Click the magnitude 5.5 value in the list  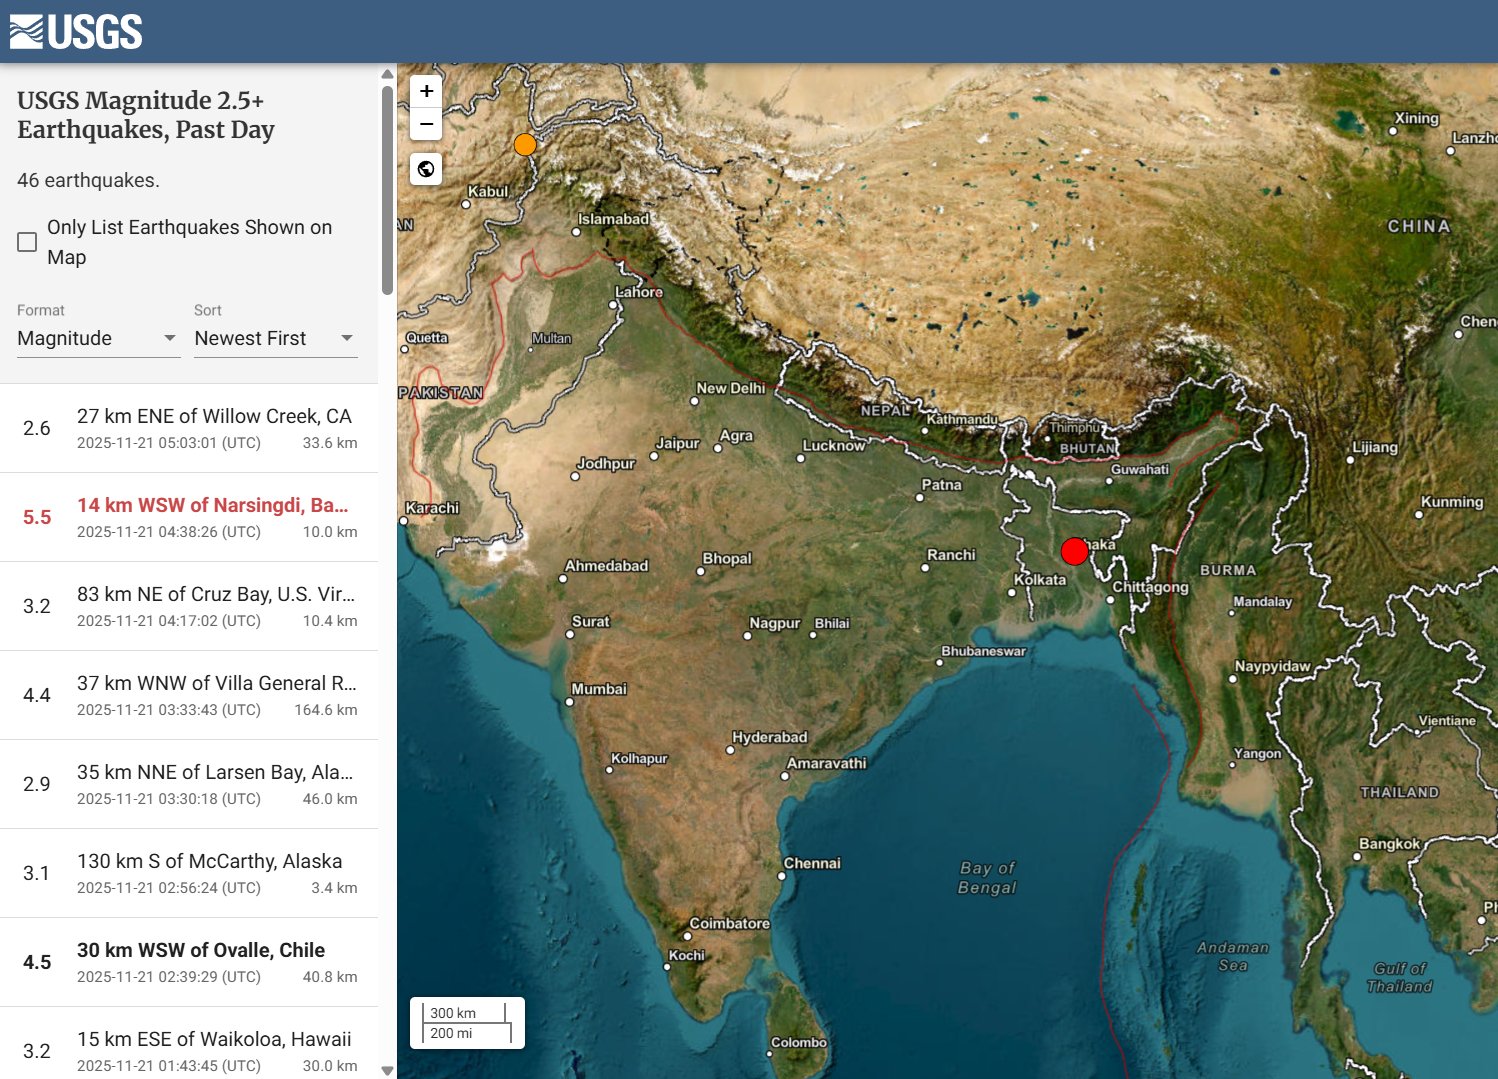[37, 517]
